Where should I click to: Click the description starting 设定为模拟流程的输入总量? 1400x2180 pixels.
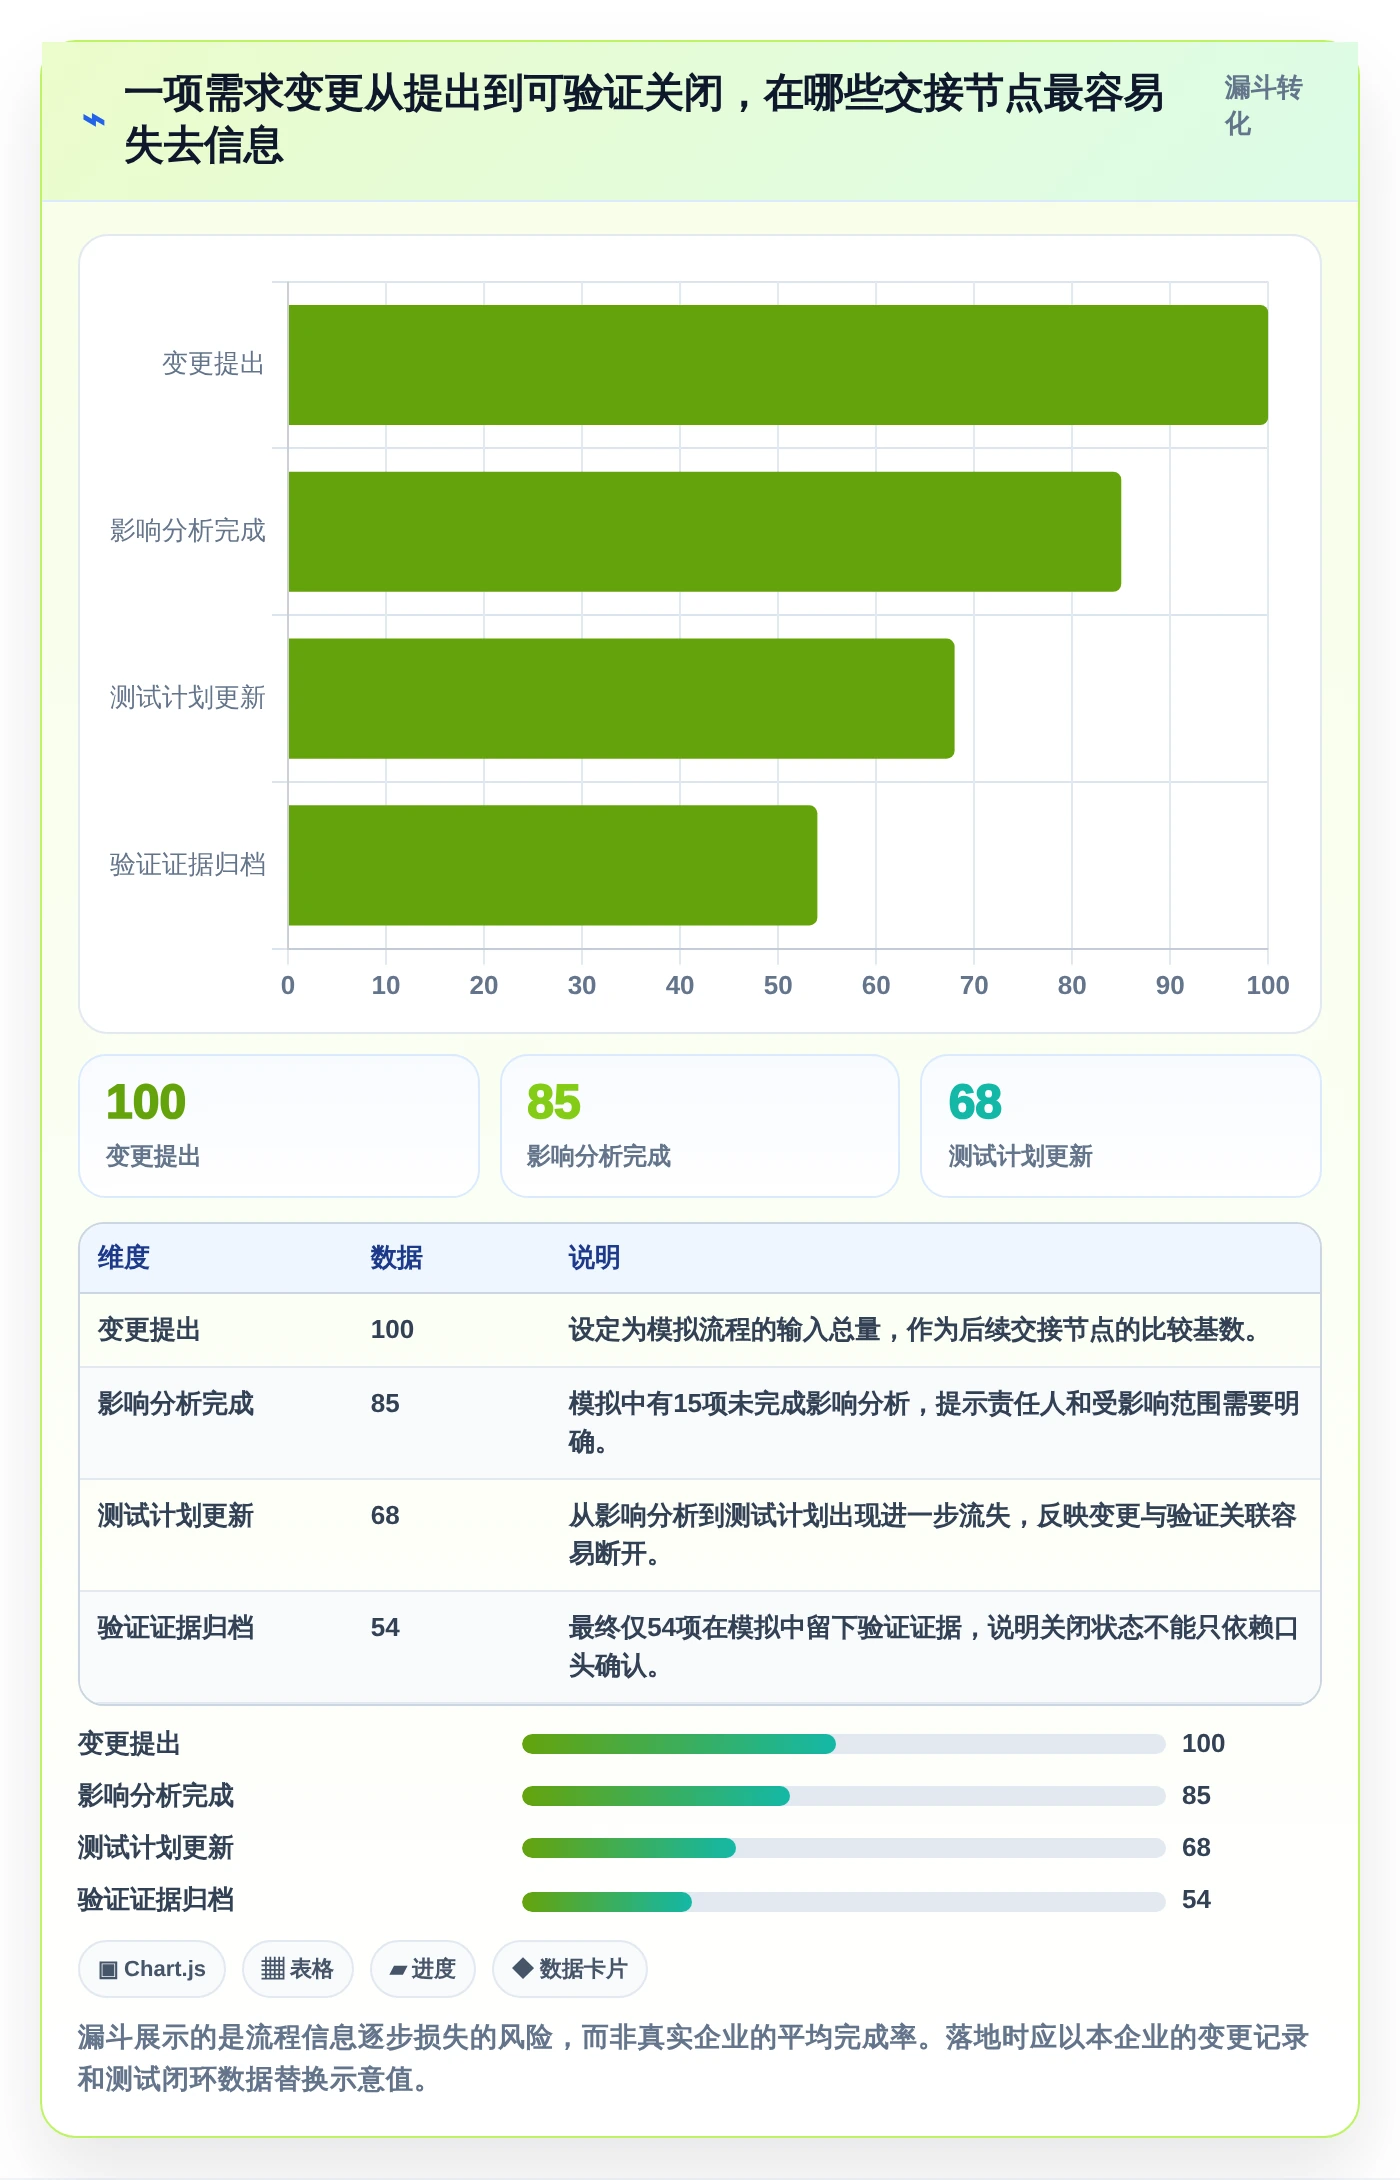pyautogui.click(x=914, y=1330)
